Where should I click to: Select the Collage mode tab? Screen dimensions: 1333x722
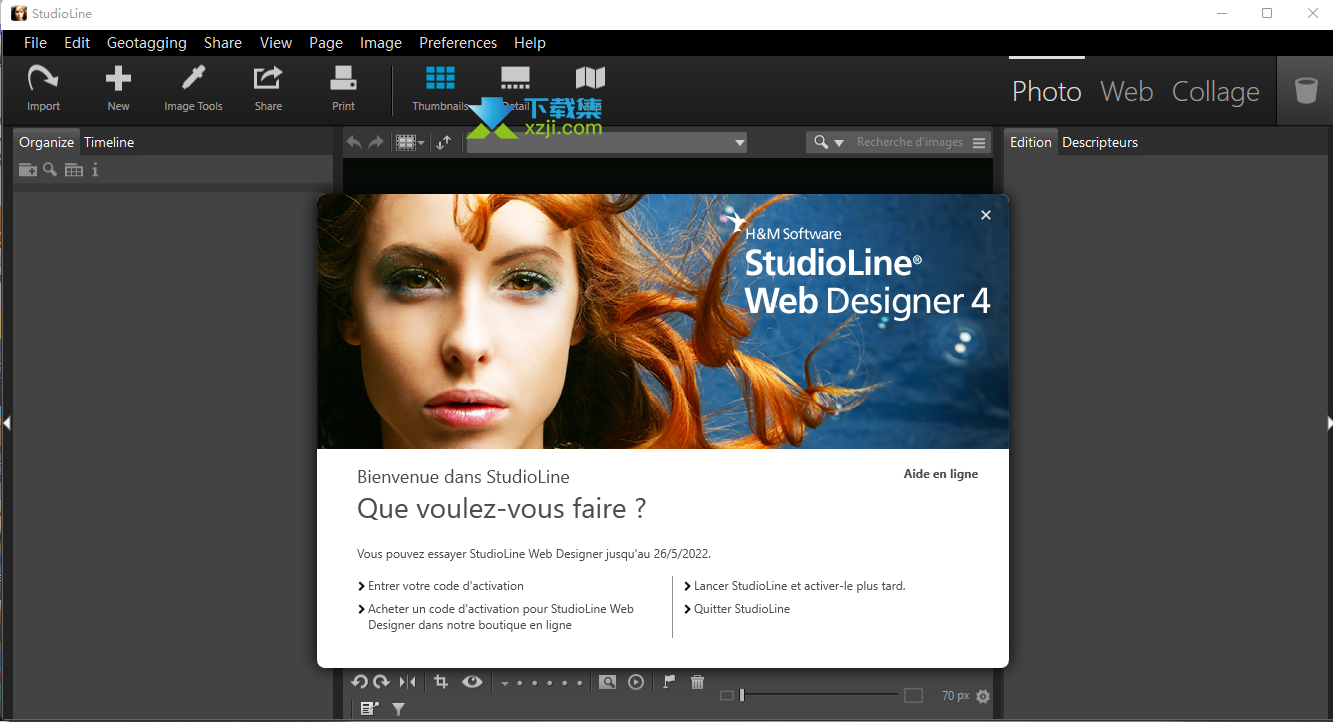coord(1216,91)
